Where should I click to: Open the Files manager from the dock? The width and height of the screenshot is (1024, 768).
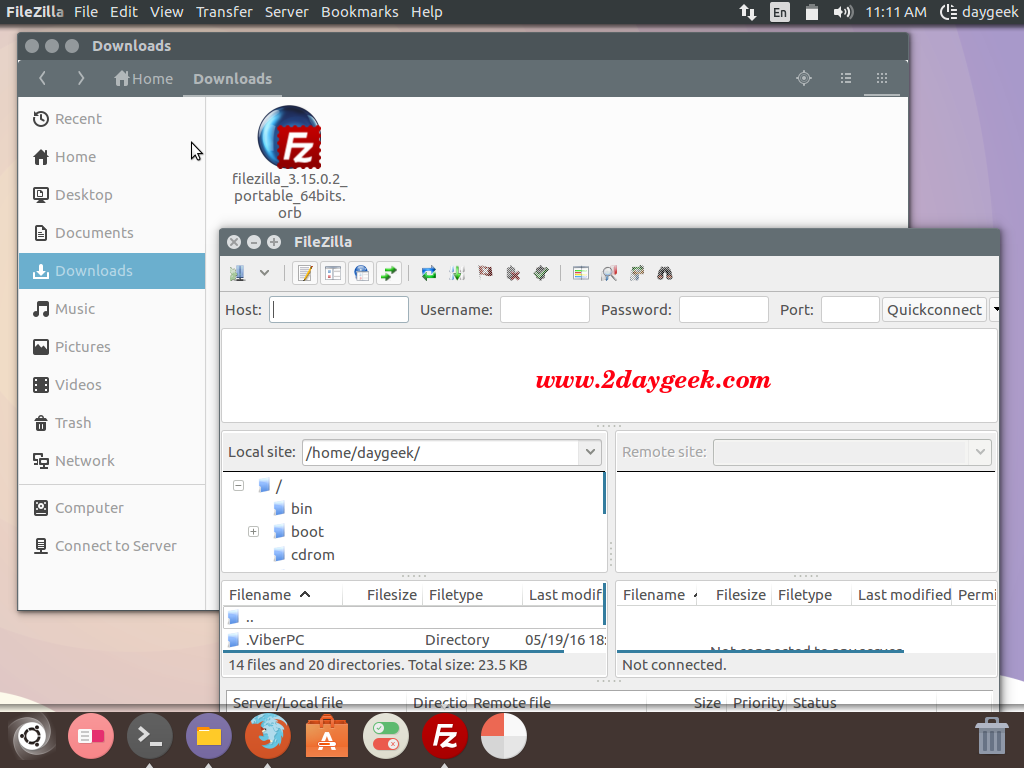[209, 737]
